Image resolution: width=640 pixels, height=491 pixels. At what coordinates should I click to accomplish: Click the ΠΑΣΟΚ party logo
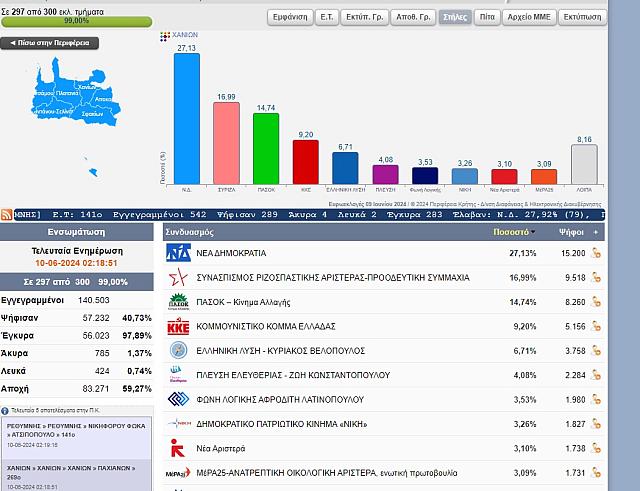178,302
